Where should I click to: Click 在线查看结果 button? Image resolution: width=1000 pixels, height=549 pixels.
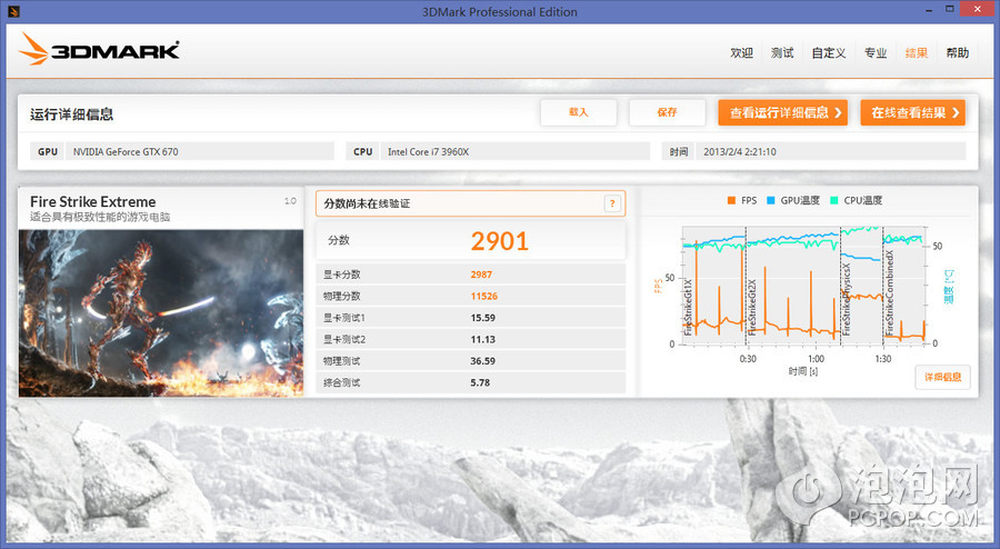[x=913, y=112]
